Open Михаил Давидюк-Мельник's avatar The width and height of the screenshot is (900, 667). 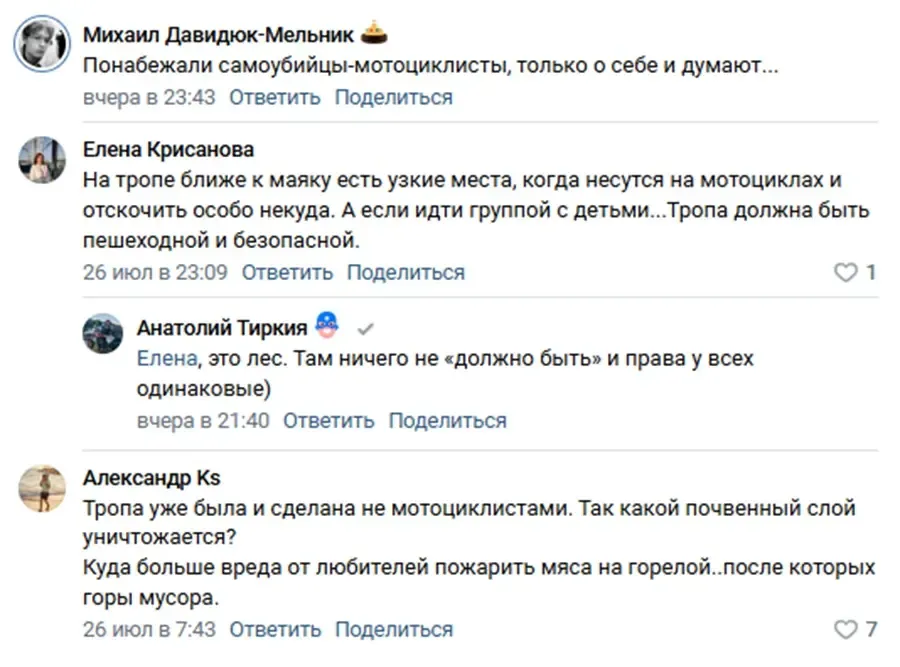pyautogui.click(x=42, y=44)
